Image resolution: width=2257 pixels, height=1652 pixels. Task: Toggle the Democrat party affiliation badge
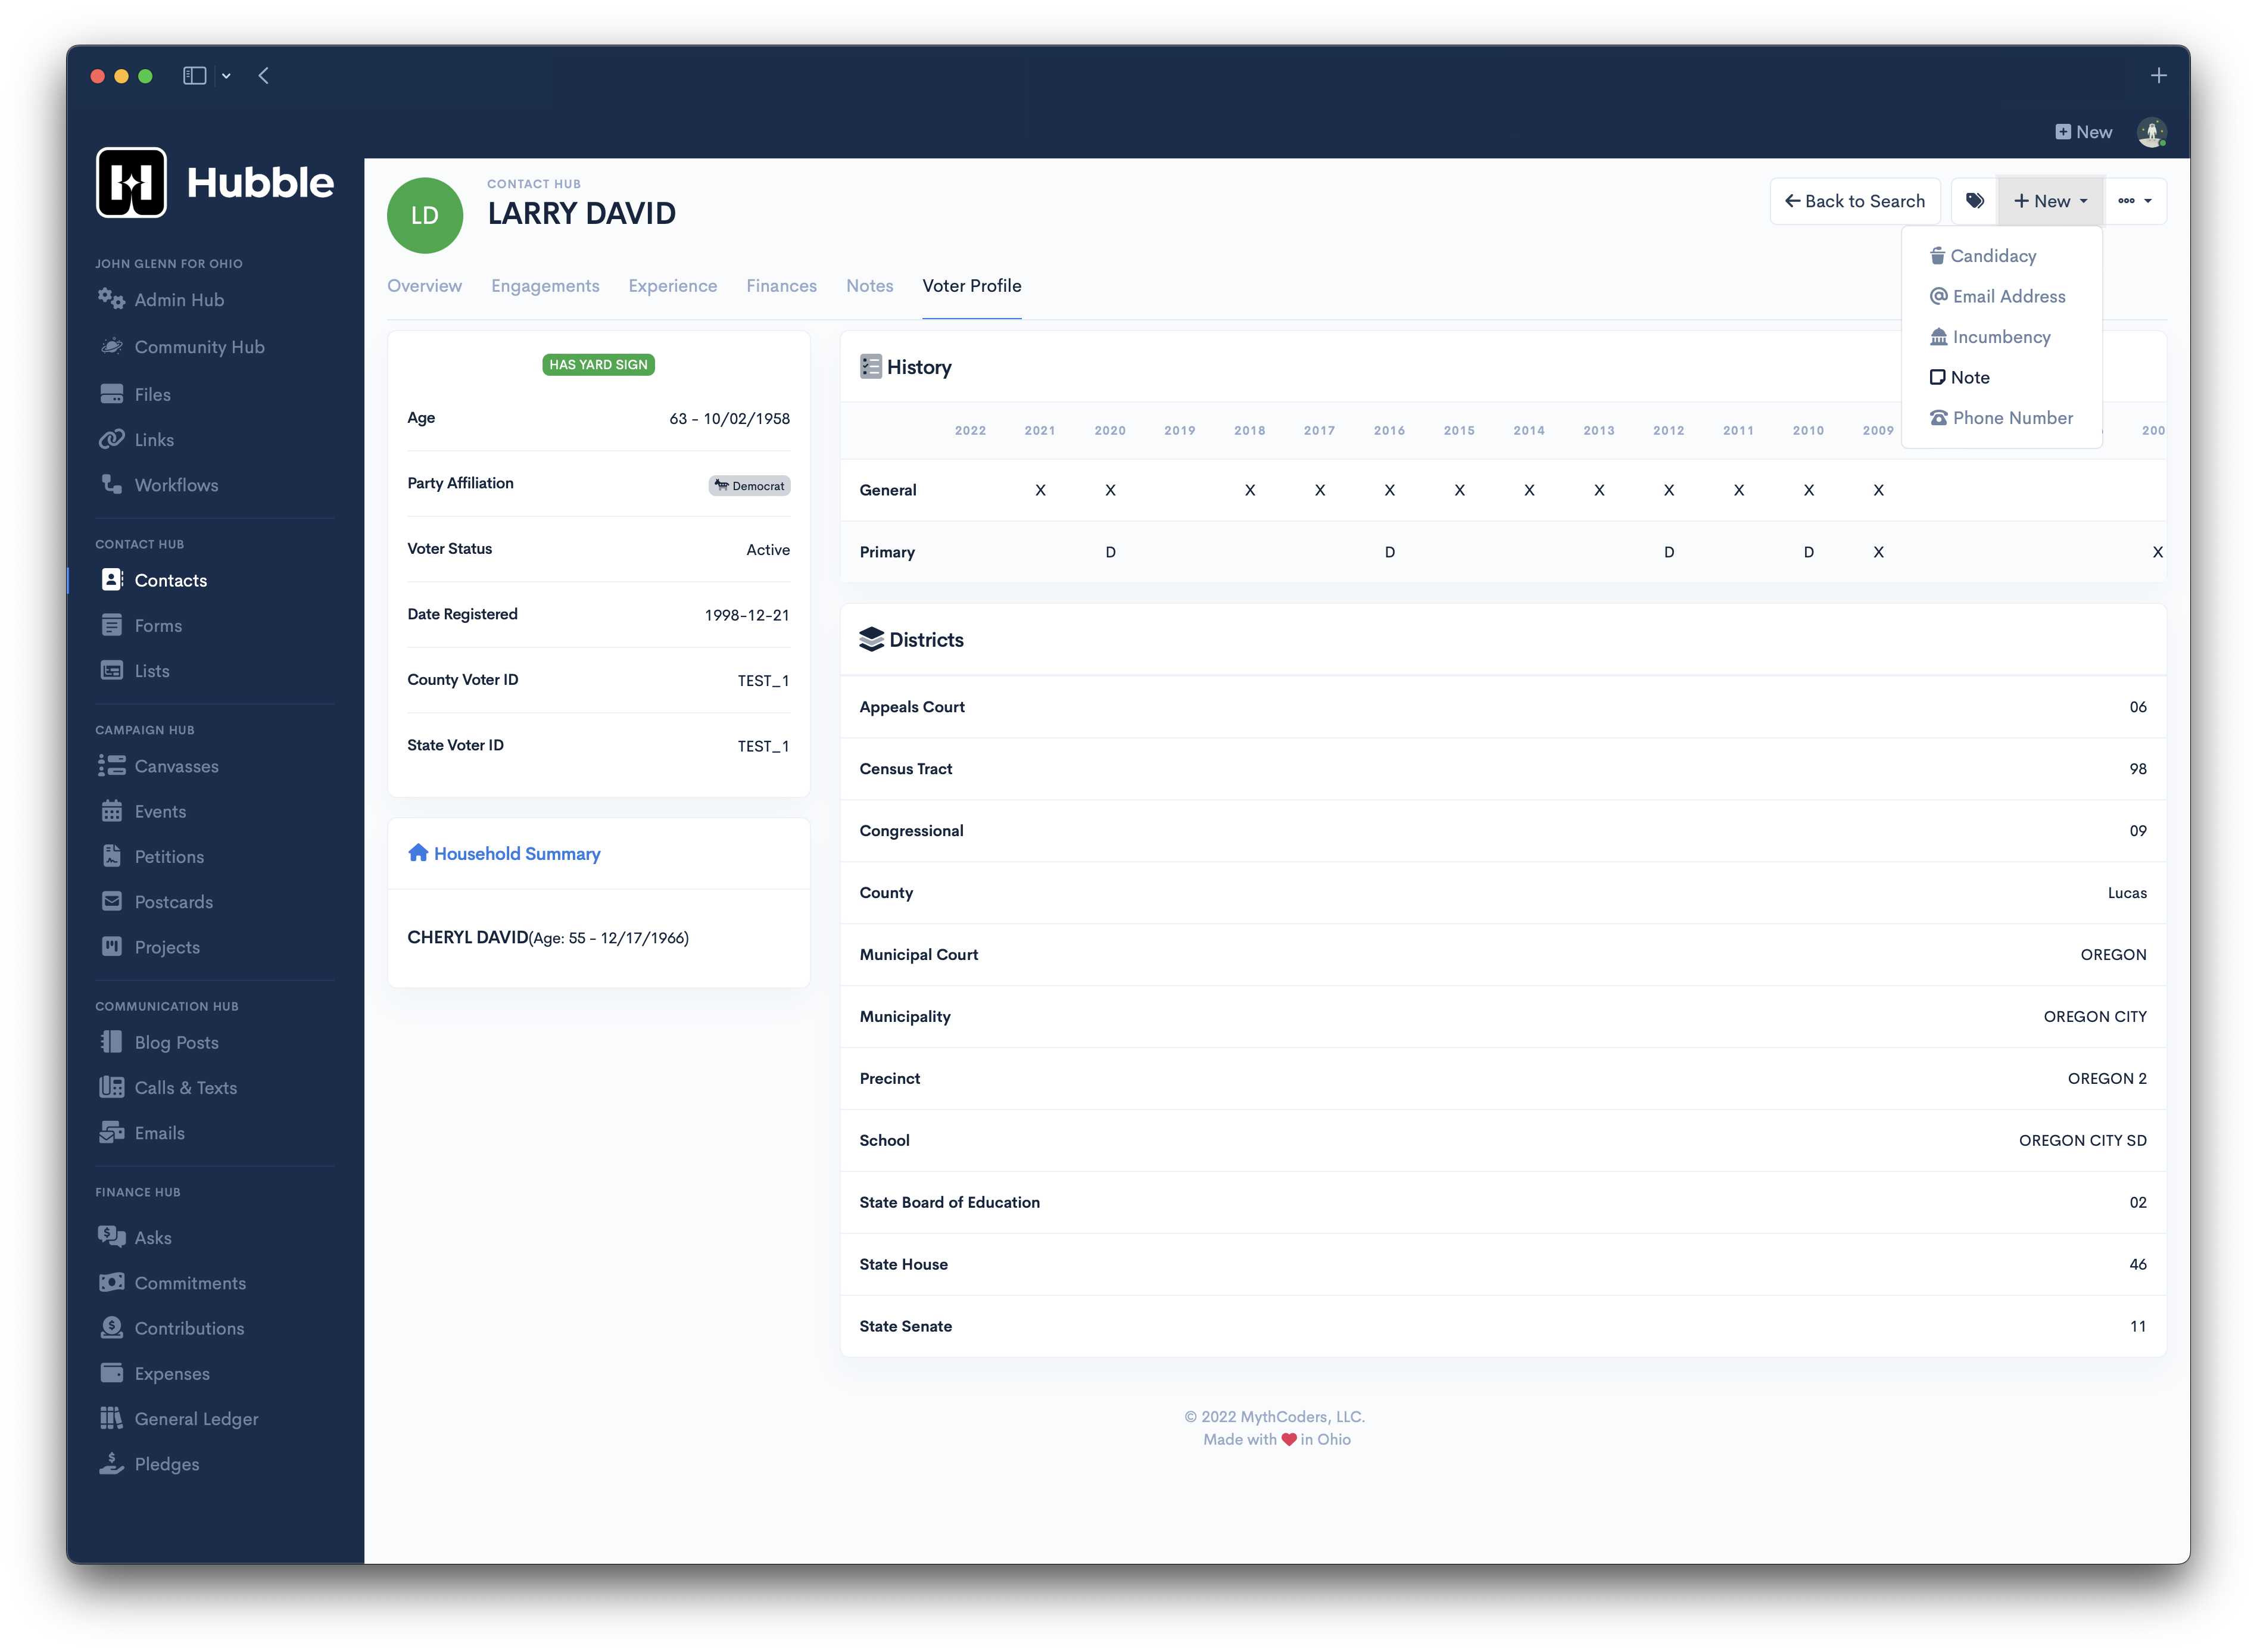(748, 484)
